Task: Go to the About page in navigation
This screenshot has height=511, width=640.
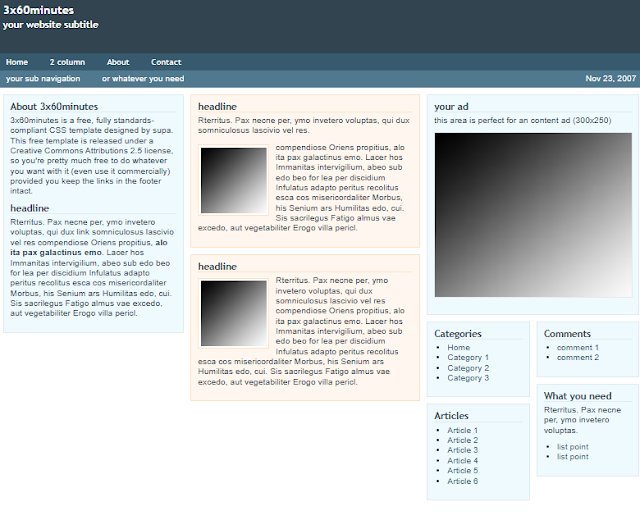Action: (x=118, y=62)
